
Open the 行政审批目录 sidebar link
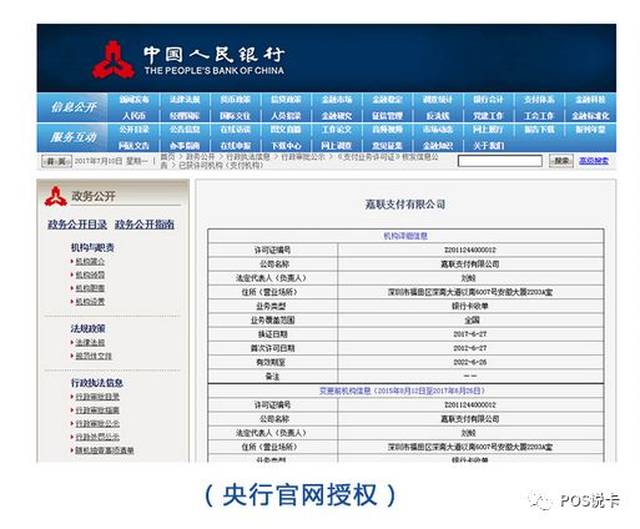pyautogui.click(x=97, y=397)
